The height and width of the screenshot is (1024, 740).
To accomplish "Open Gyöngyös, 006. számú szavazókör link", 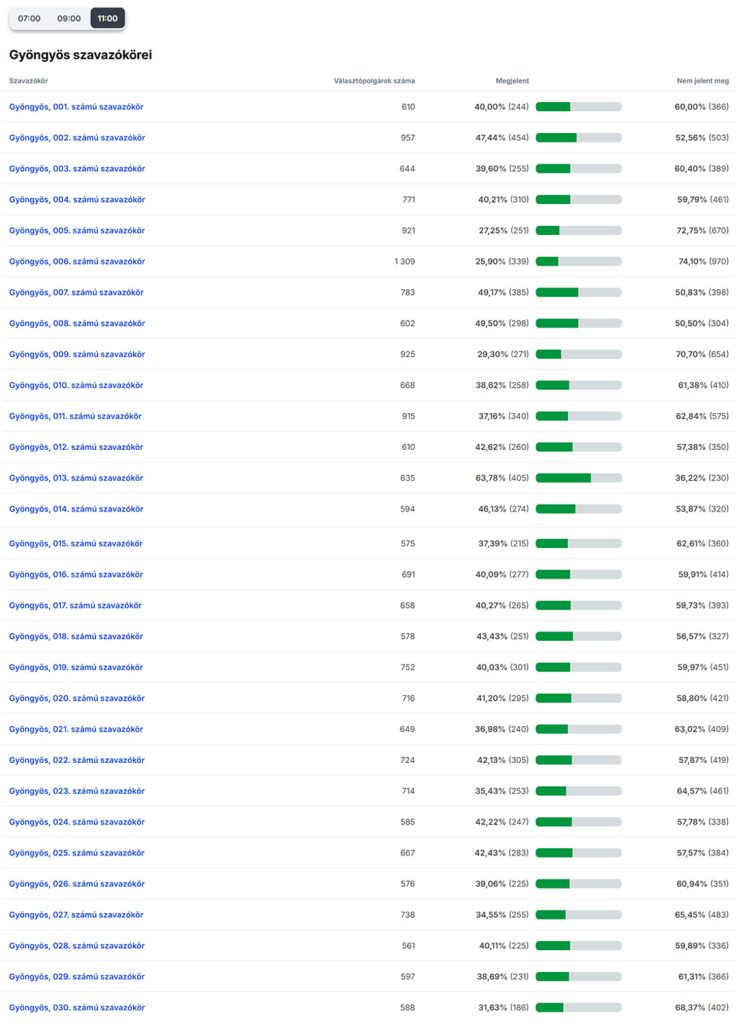I will (77, 261).
